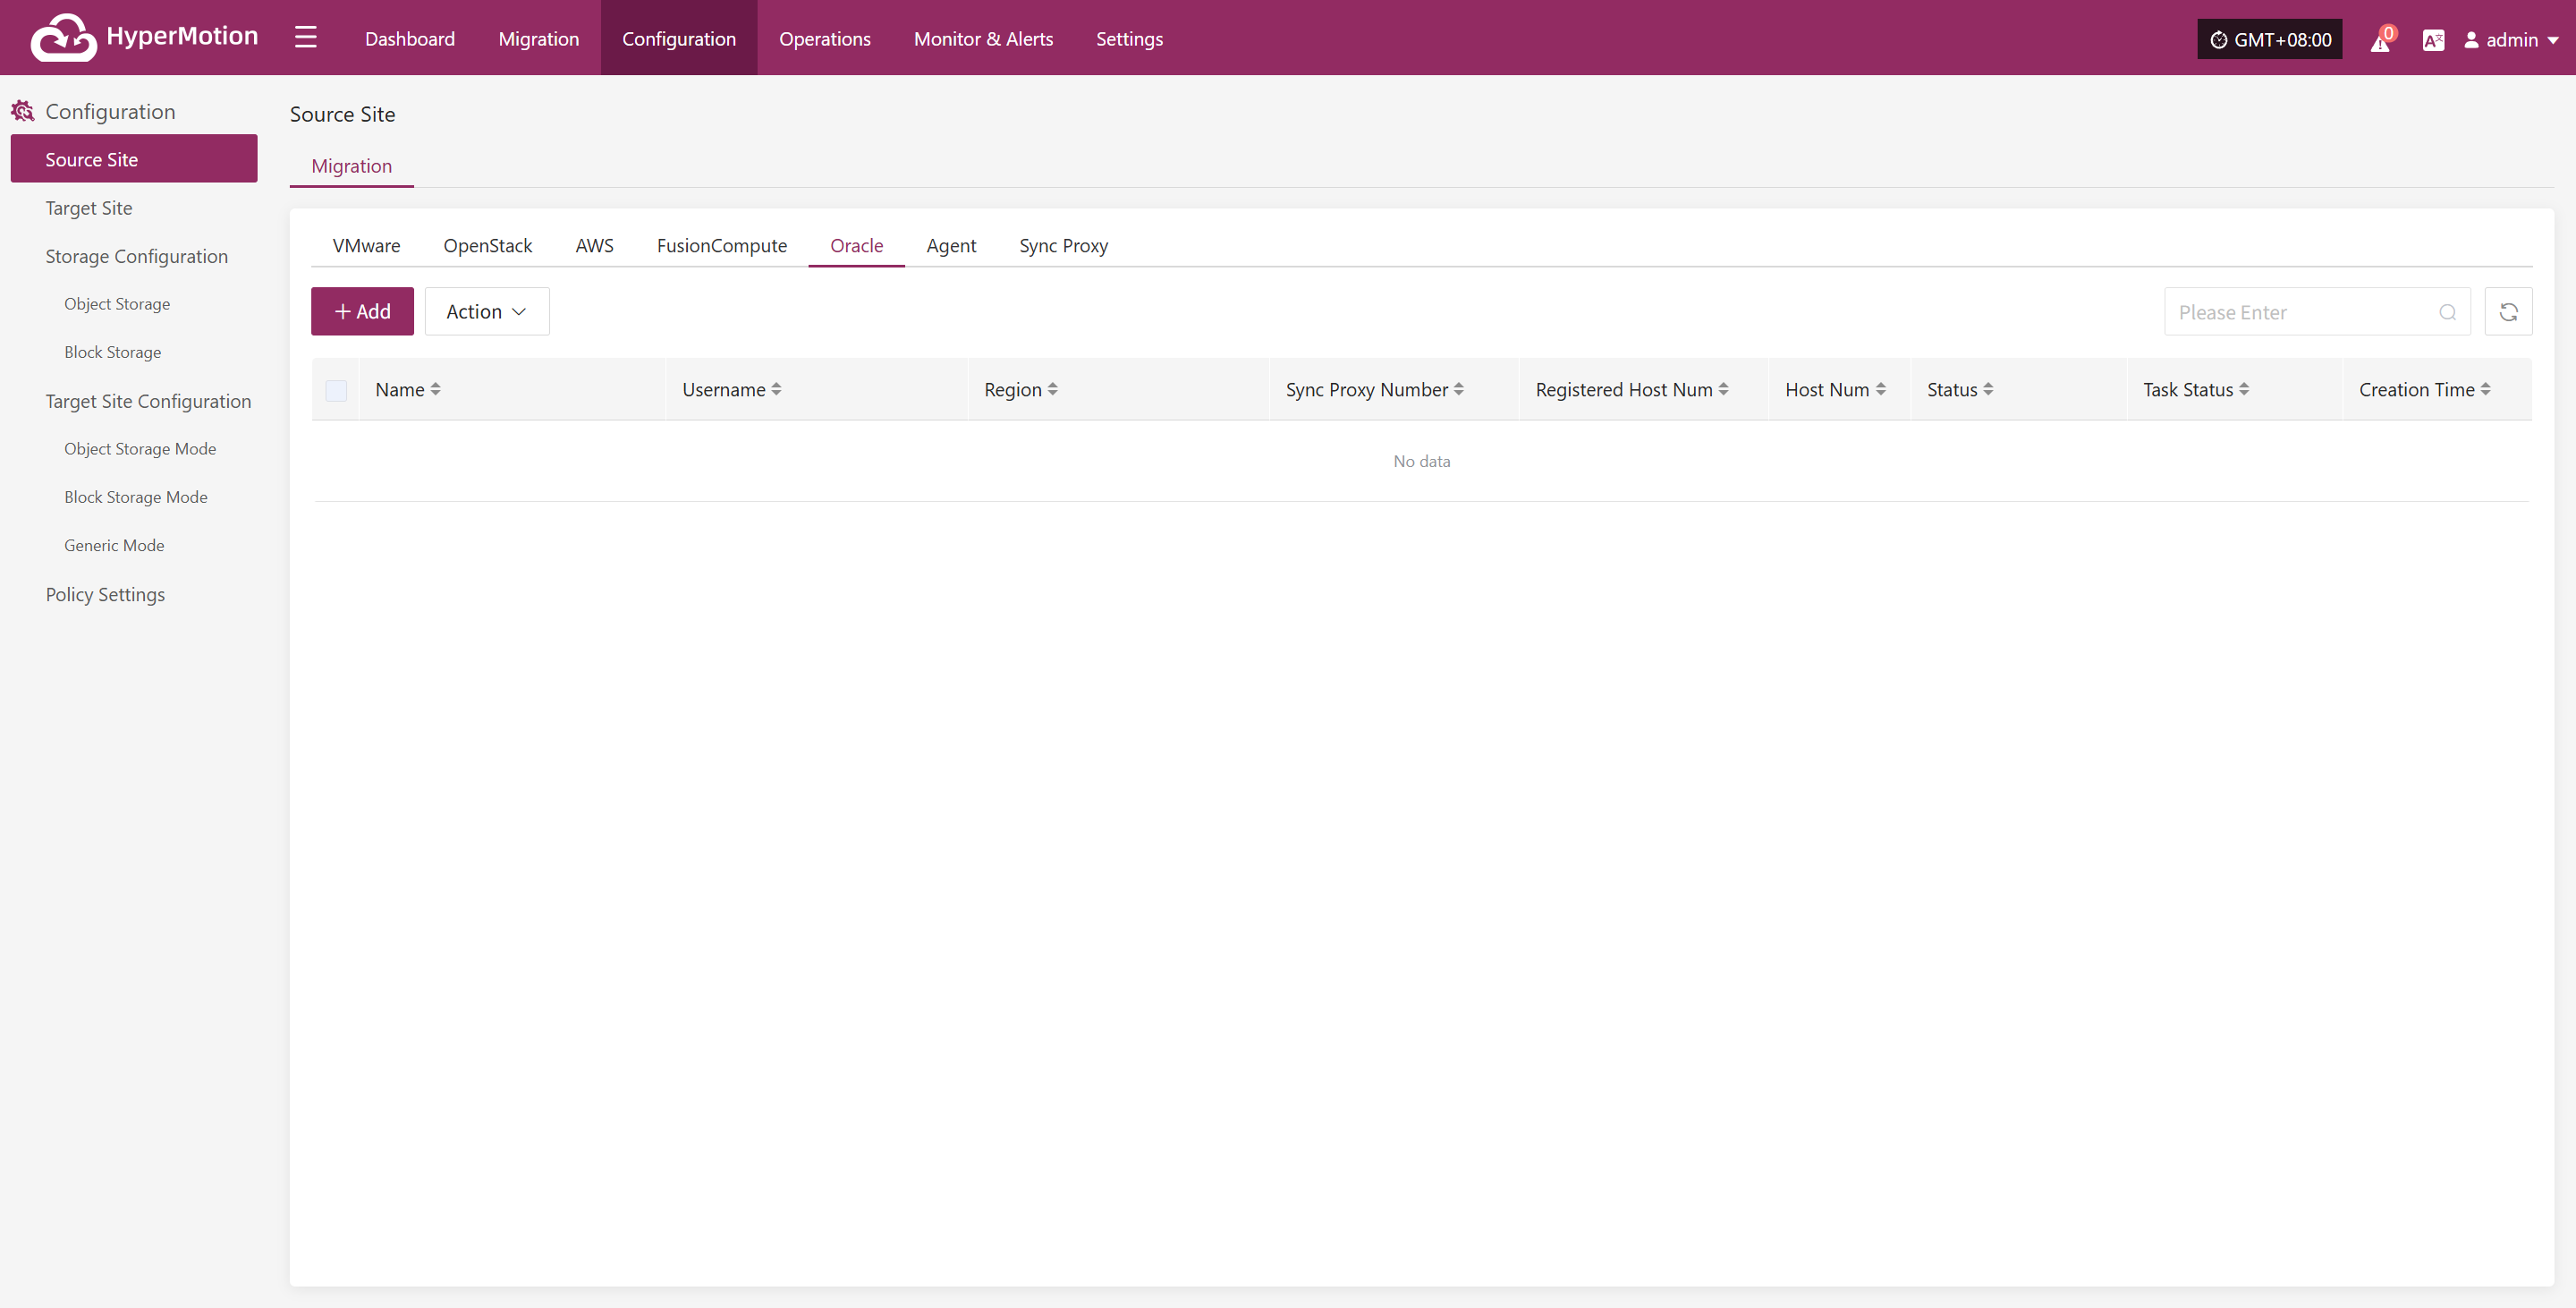Image resolution: width=2576 pixels, height=1308 pixels.
Task: Open the Monitor & Alerts menu
Action: [983, 38]
